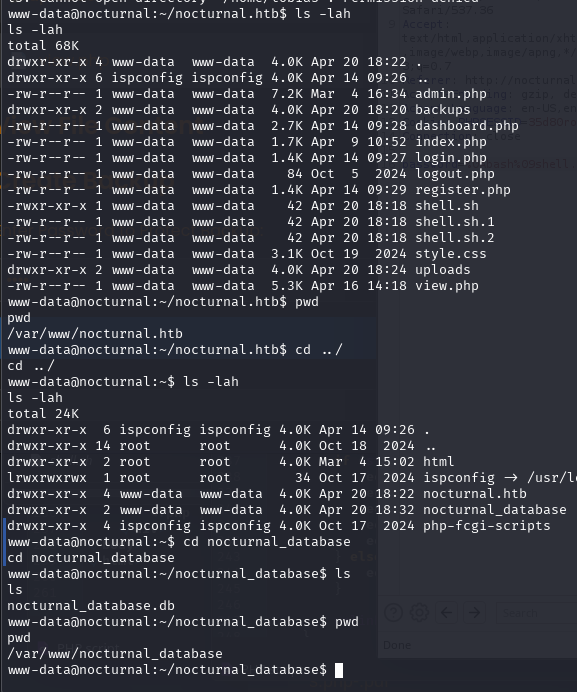Select the /var/www/nocturnal.htb path output
Viewport: 577px width, 692px height.
click(95, 334)
